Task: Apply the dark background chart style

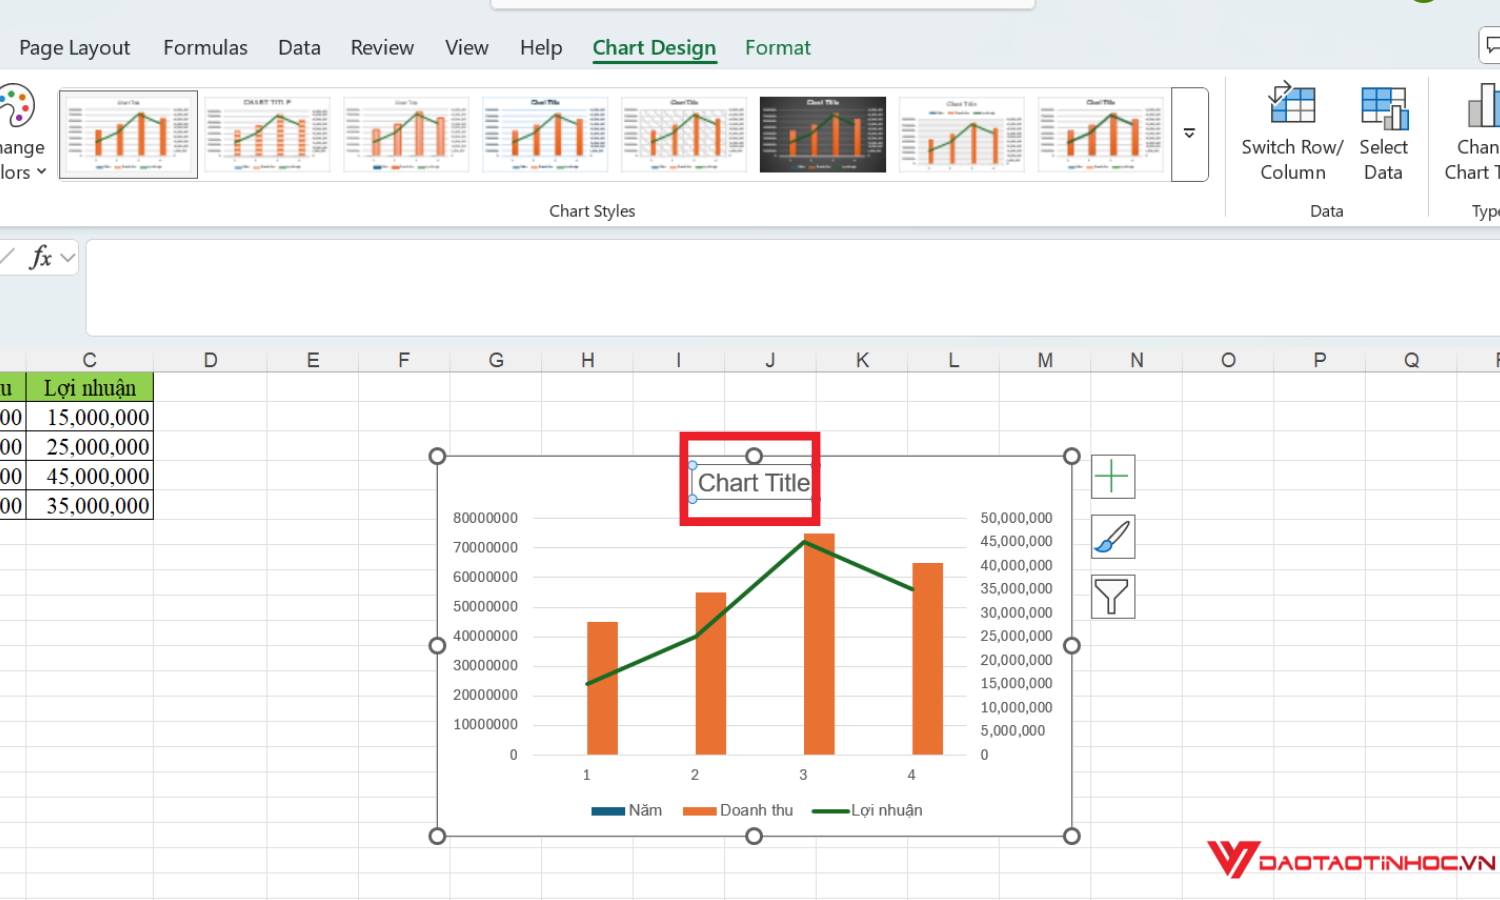Action: pos(823,134)
